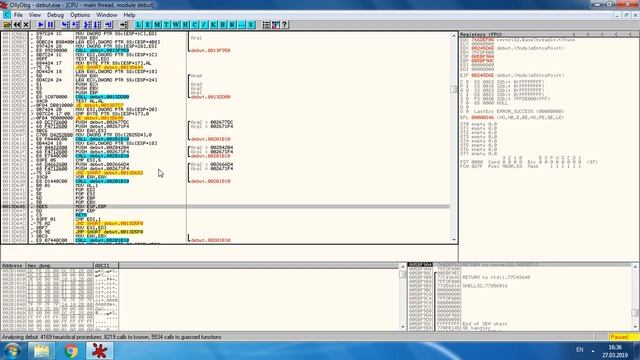This screenshot has width=640, height=360.
Task: Open the Window menu
Action: tap(107, 15)
